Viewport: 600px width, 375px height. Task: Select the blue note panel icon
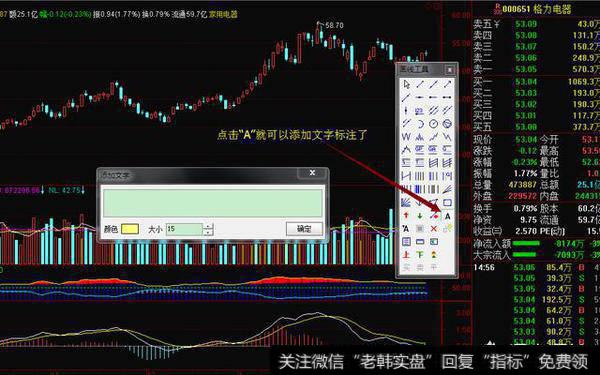[406, 242]
